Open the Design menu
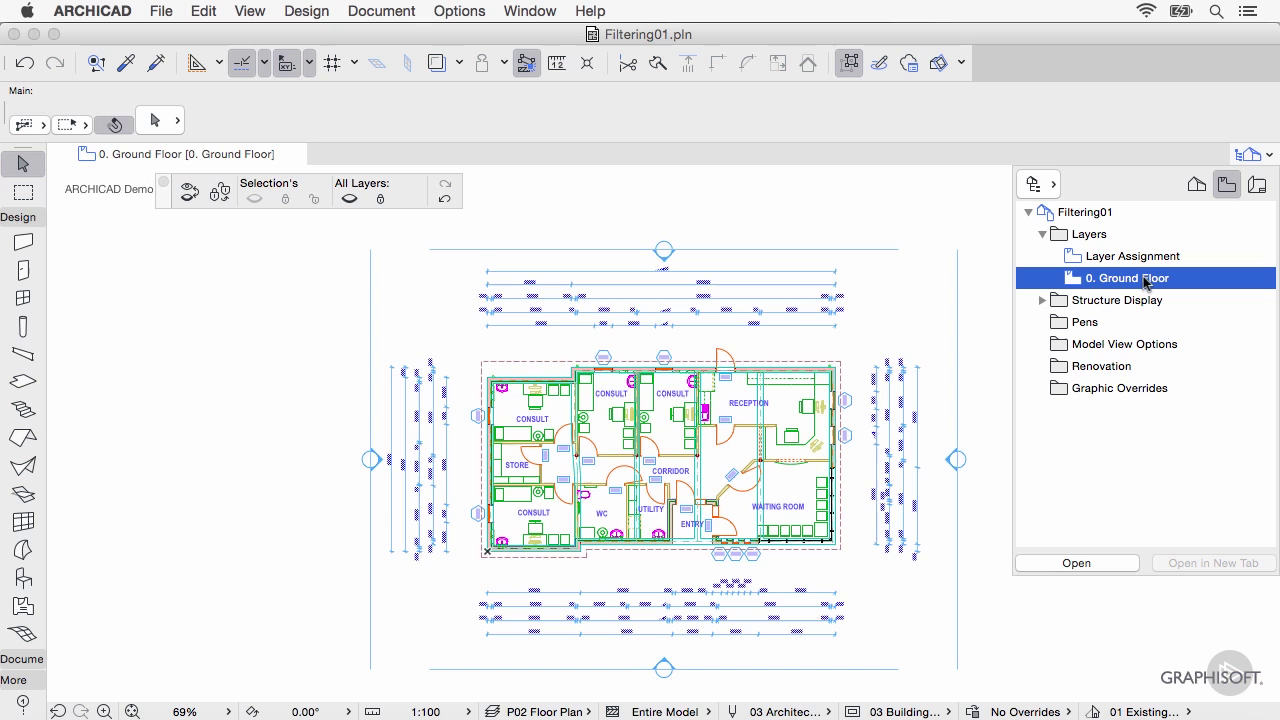Screen dimensions: 1280x720 [x=306, y=11]
